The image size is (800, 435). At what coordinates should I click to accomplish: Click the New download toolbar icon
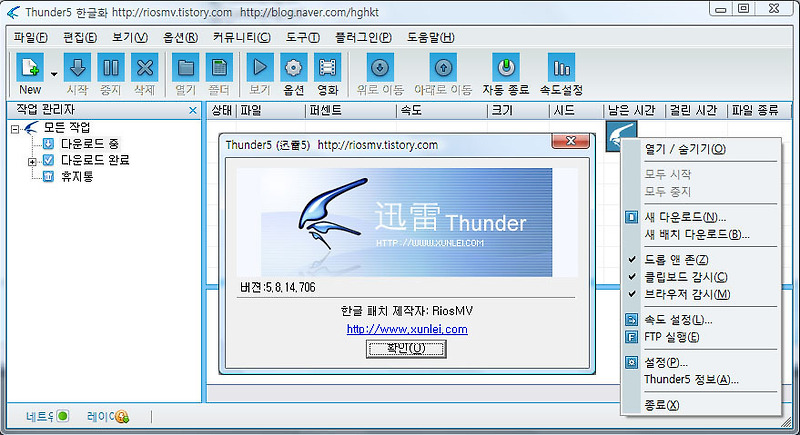coord(30,68)
